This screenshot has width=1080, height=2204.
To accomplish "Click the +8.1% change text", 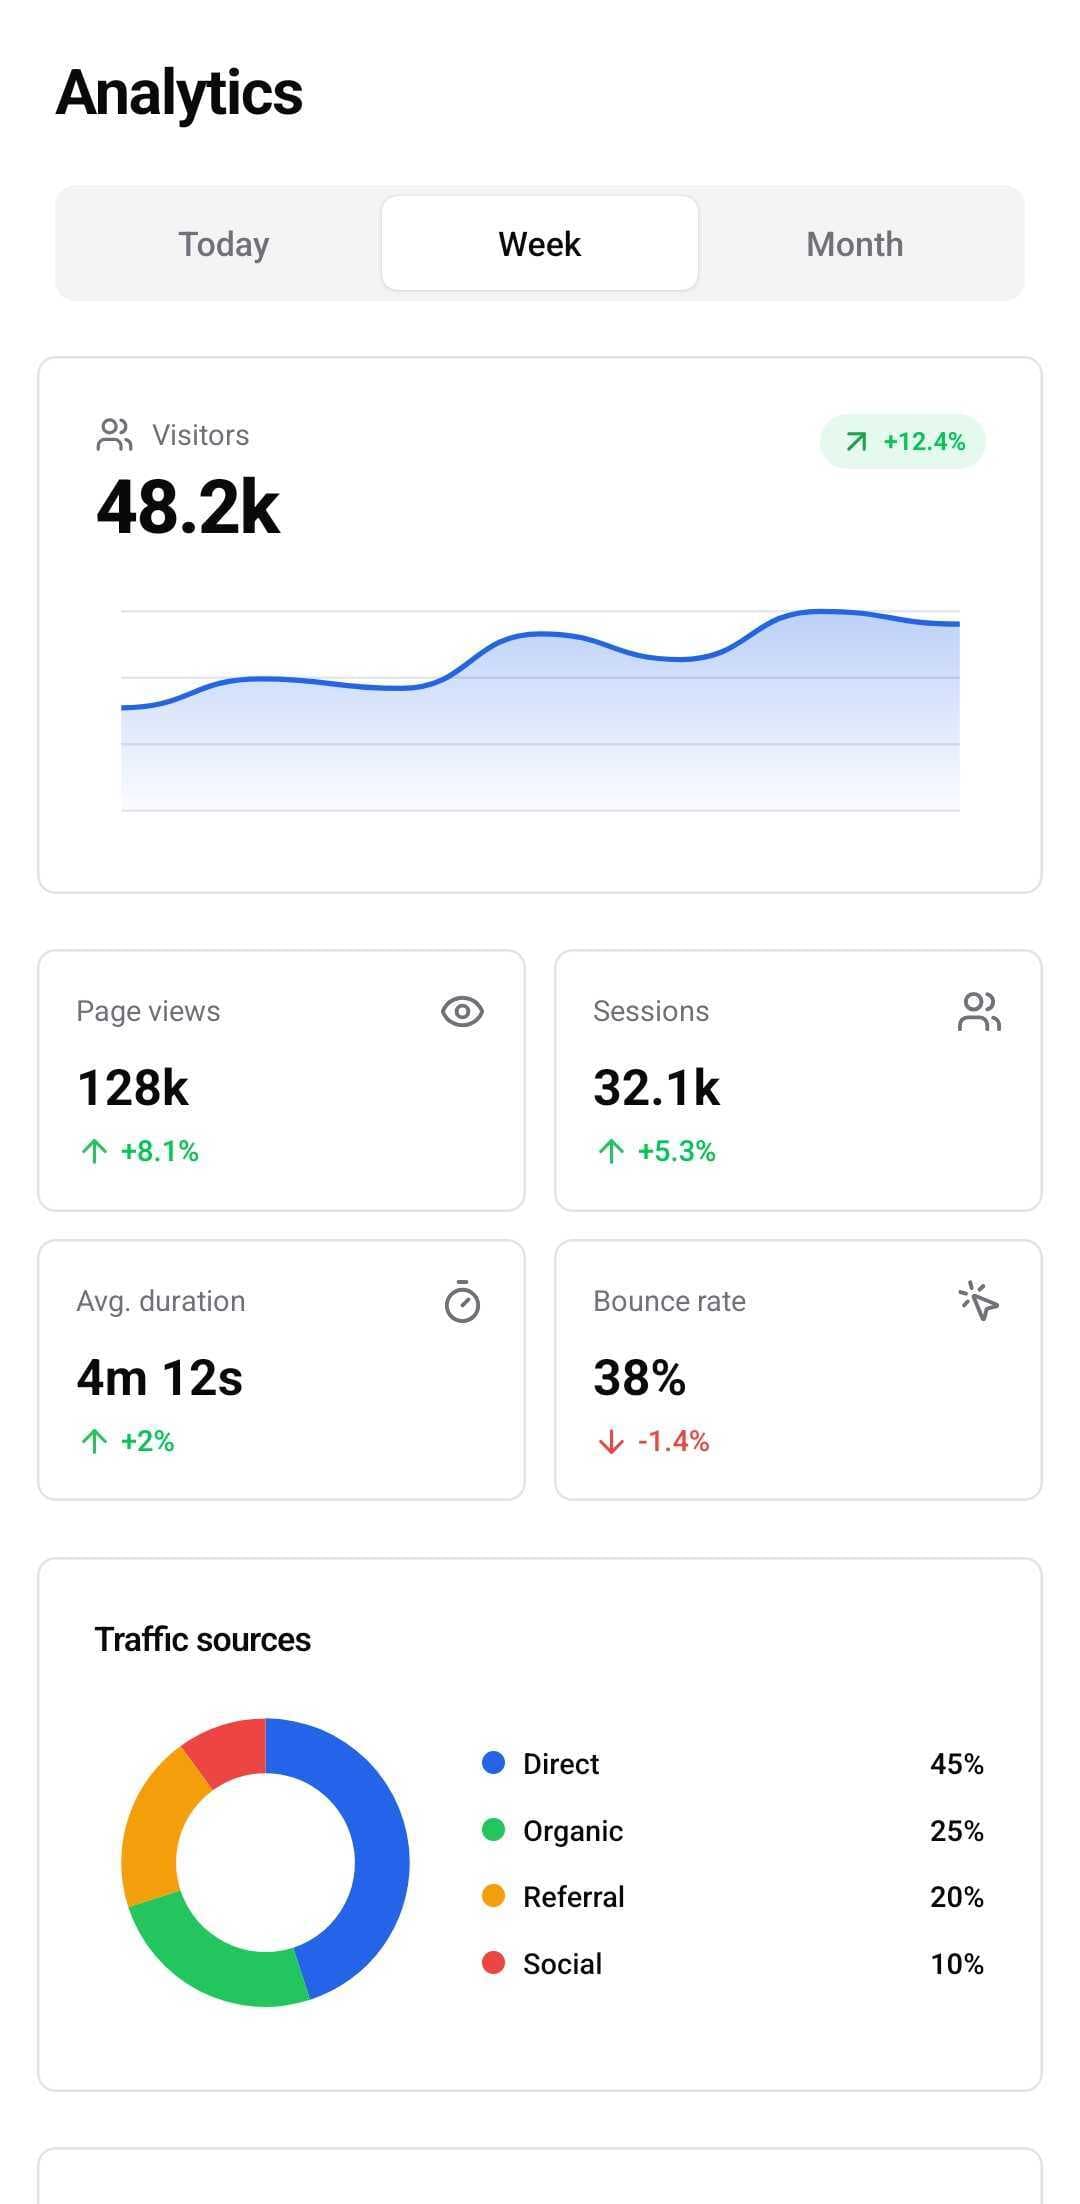I will click(160, 1151).
